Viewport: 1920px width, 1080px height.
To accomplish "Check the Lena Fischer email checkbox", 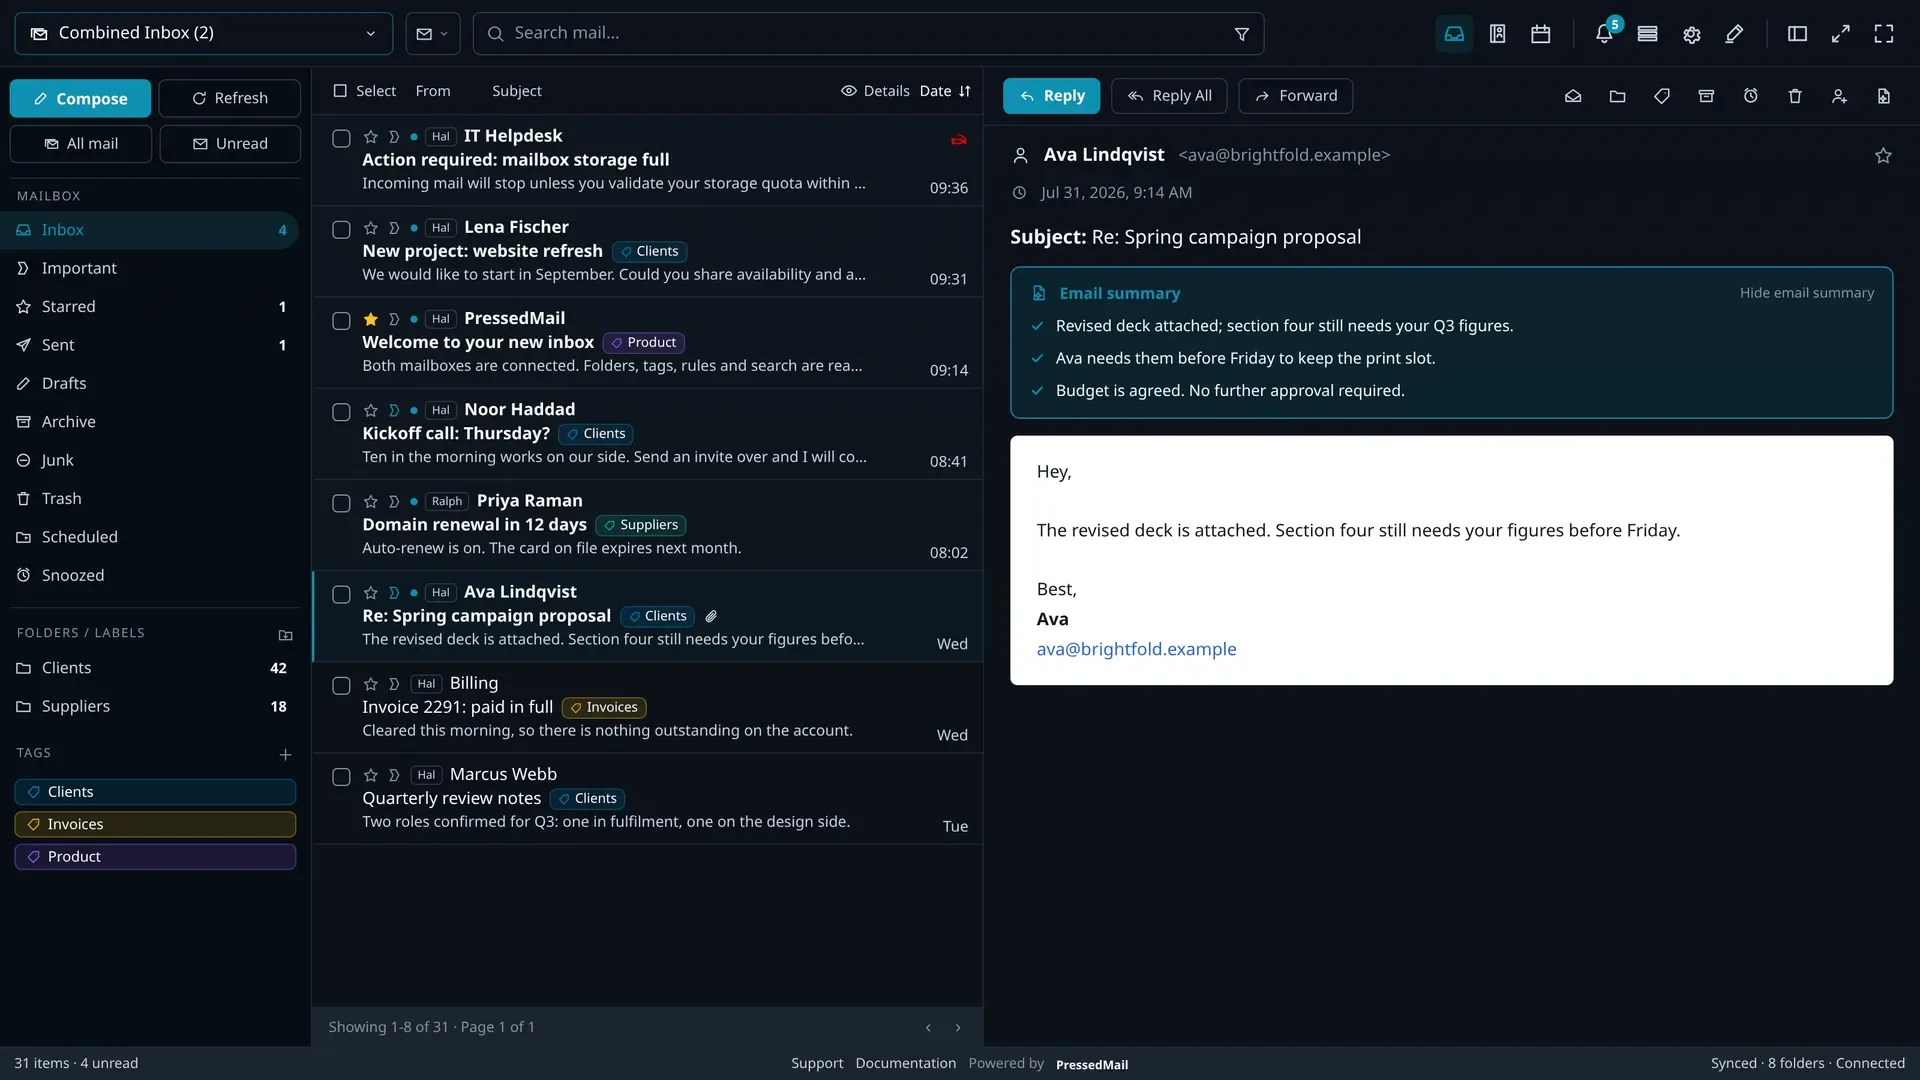I will [x=341, y=229].
